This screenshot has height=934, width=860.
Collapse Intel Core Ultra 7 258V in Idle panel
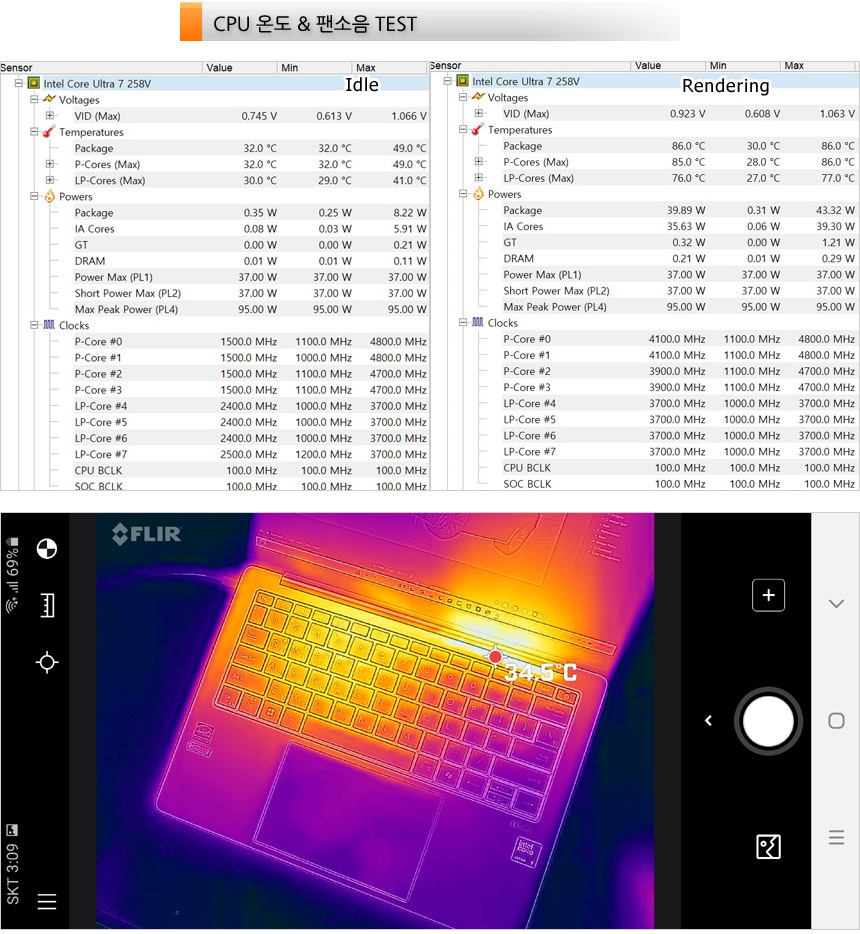19,84
